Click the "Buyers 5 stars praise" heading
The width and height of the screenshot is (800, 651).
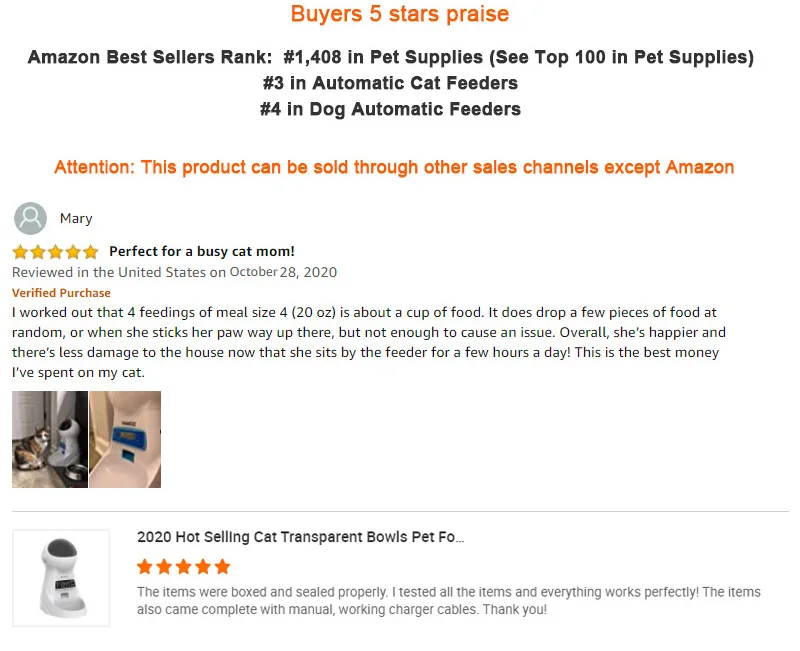point(399,14)
